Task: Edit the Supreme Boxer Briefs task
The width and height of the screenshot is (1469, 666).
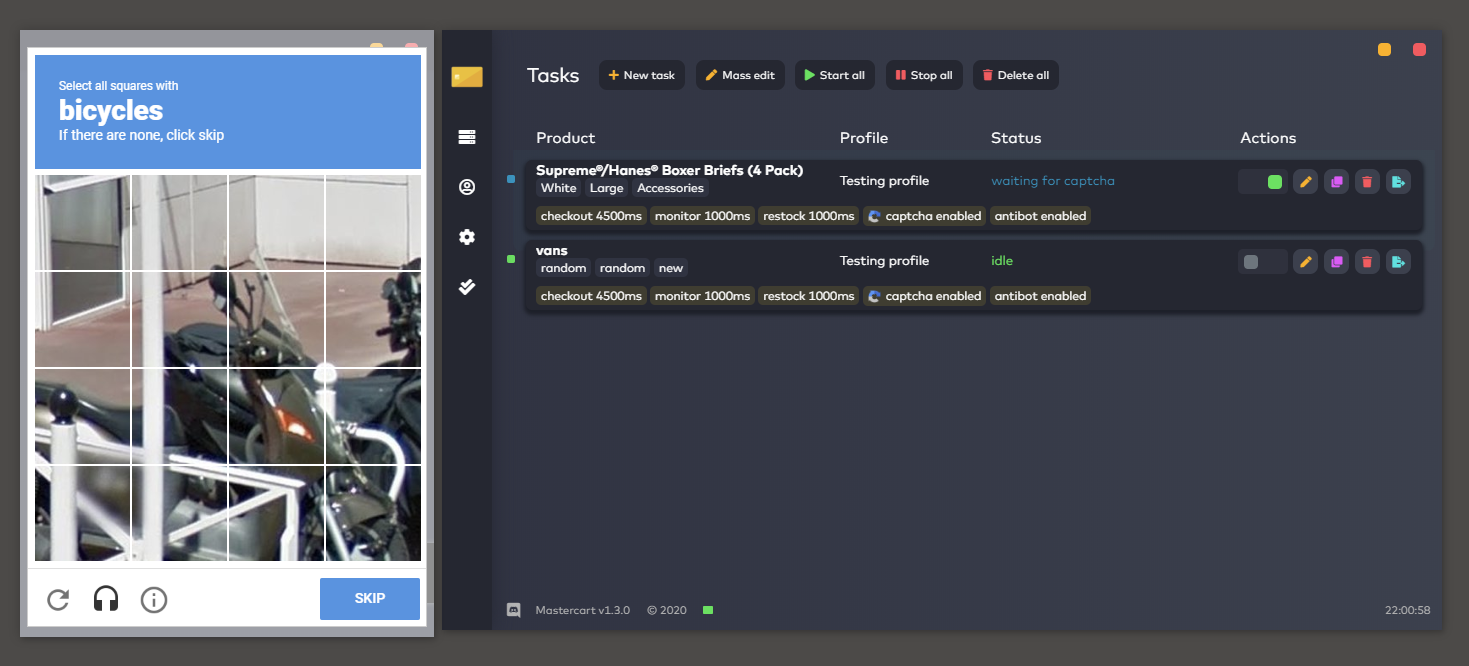Action: tap(1305, 182)
